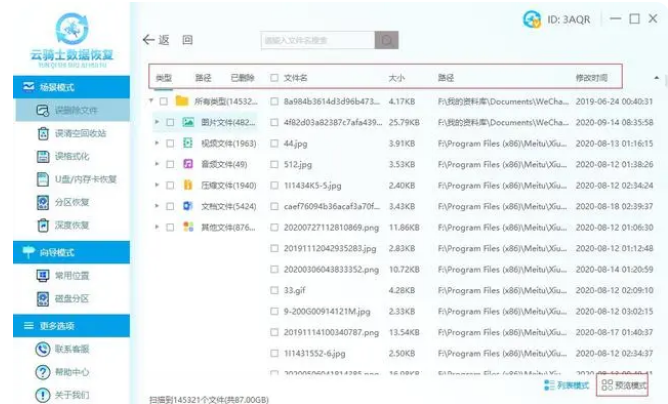
Task: Sort by the 修改时间 column header
Action: (592, 78)
